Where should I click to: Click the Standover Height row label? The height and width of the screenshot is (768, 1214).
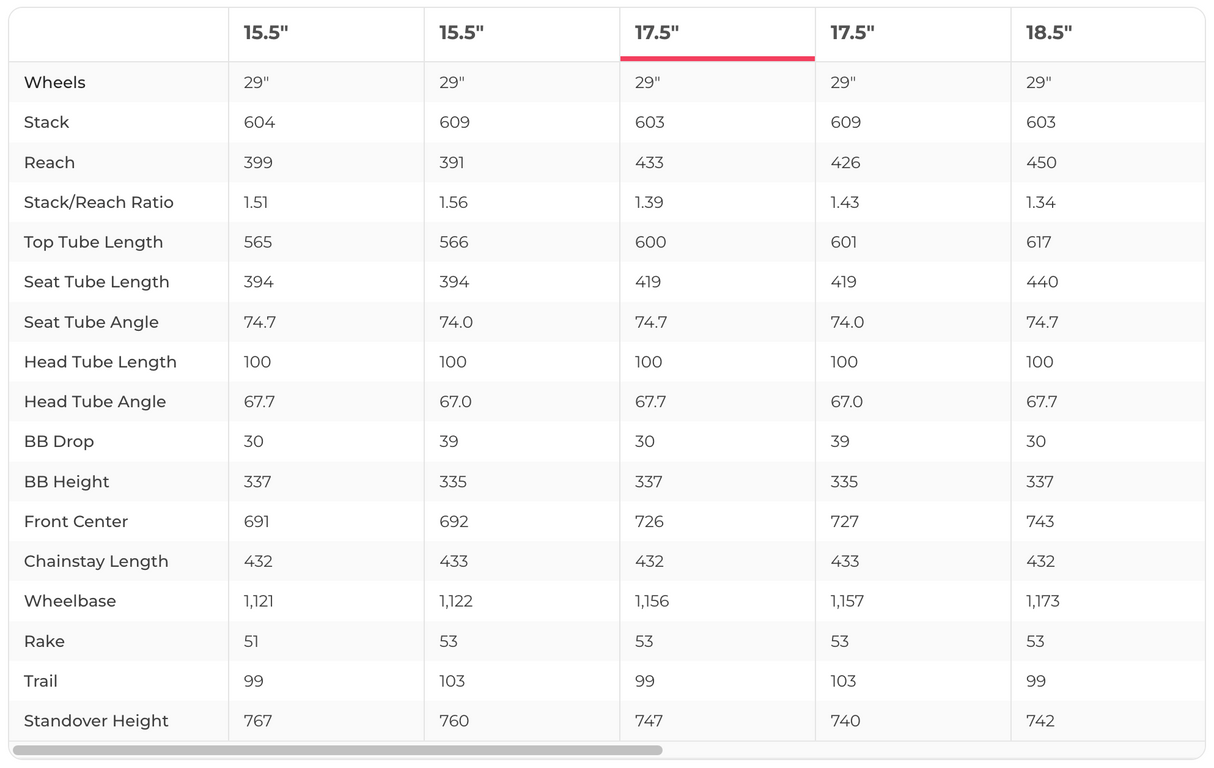[96, 721]
